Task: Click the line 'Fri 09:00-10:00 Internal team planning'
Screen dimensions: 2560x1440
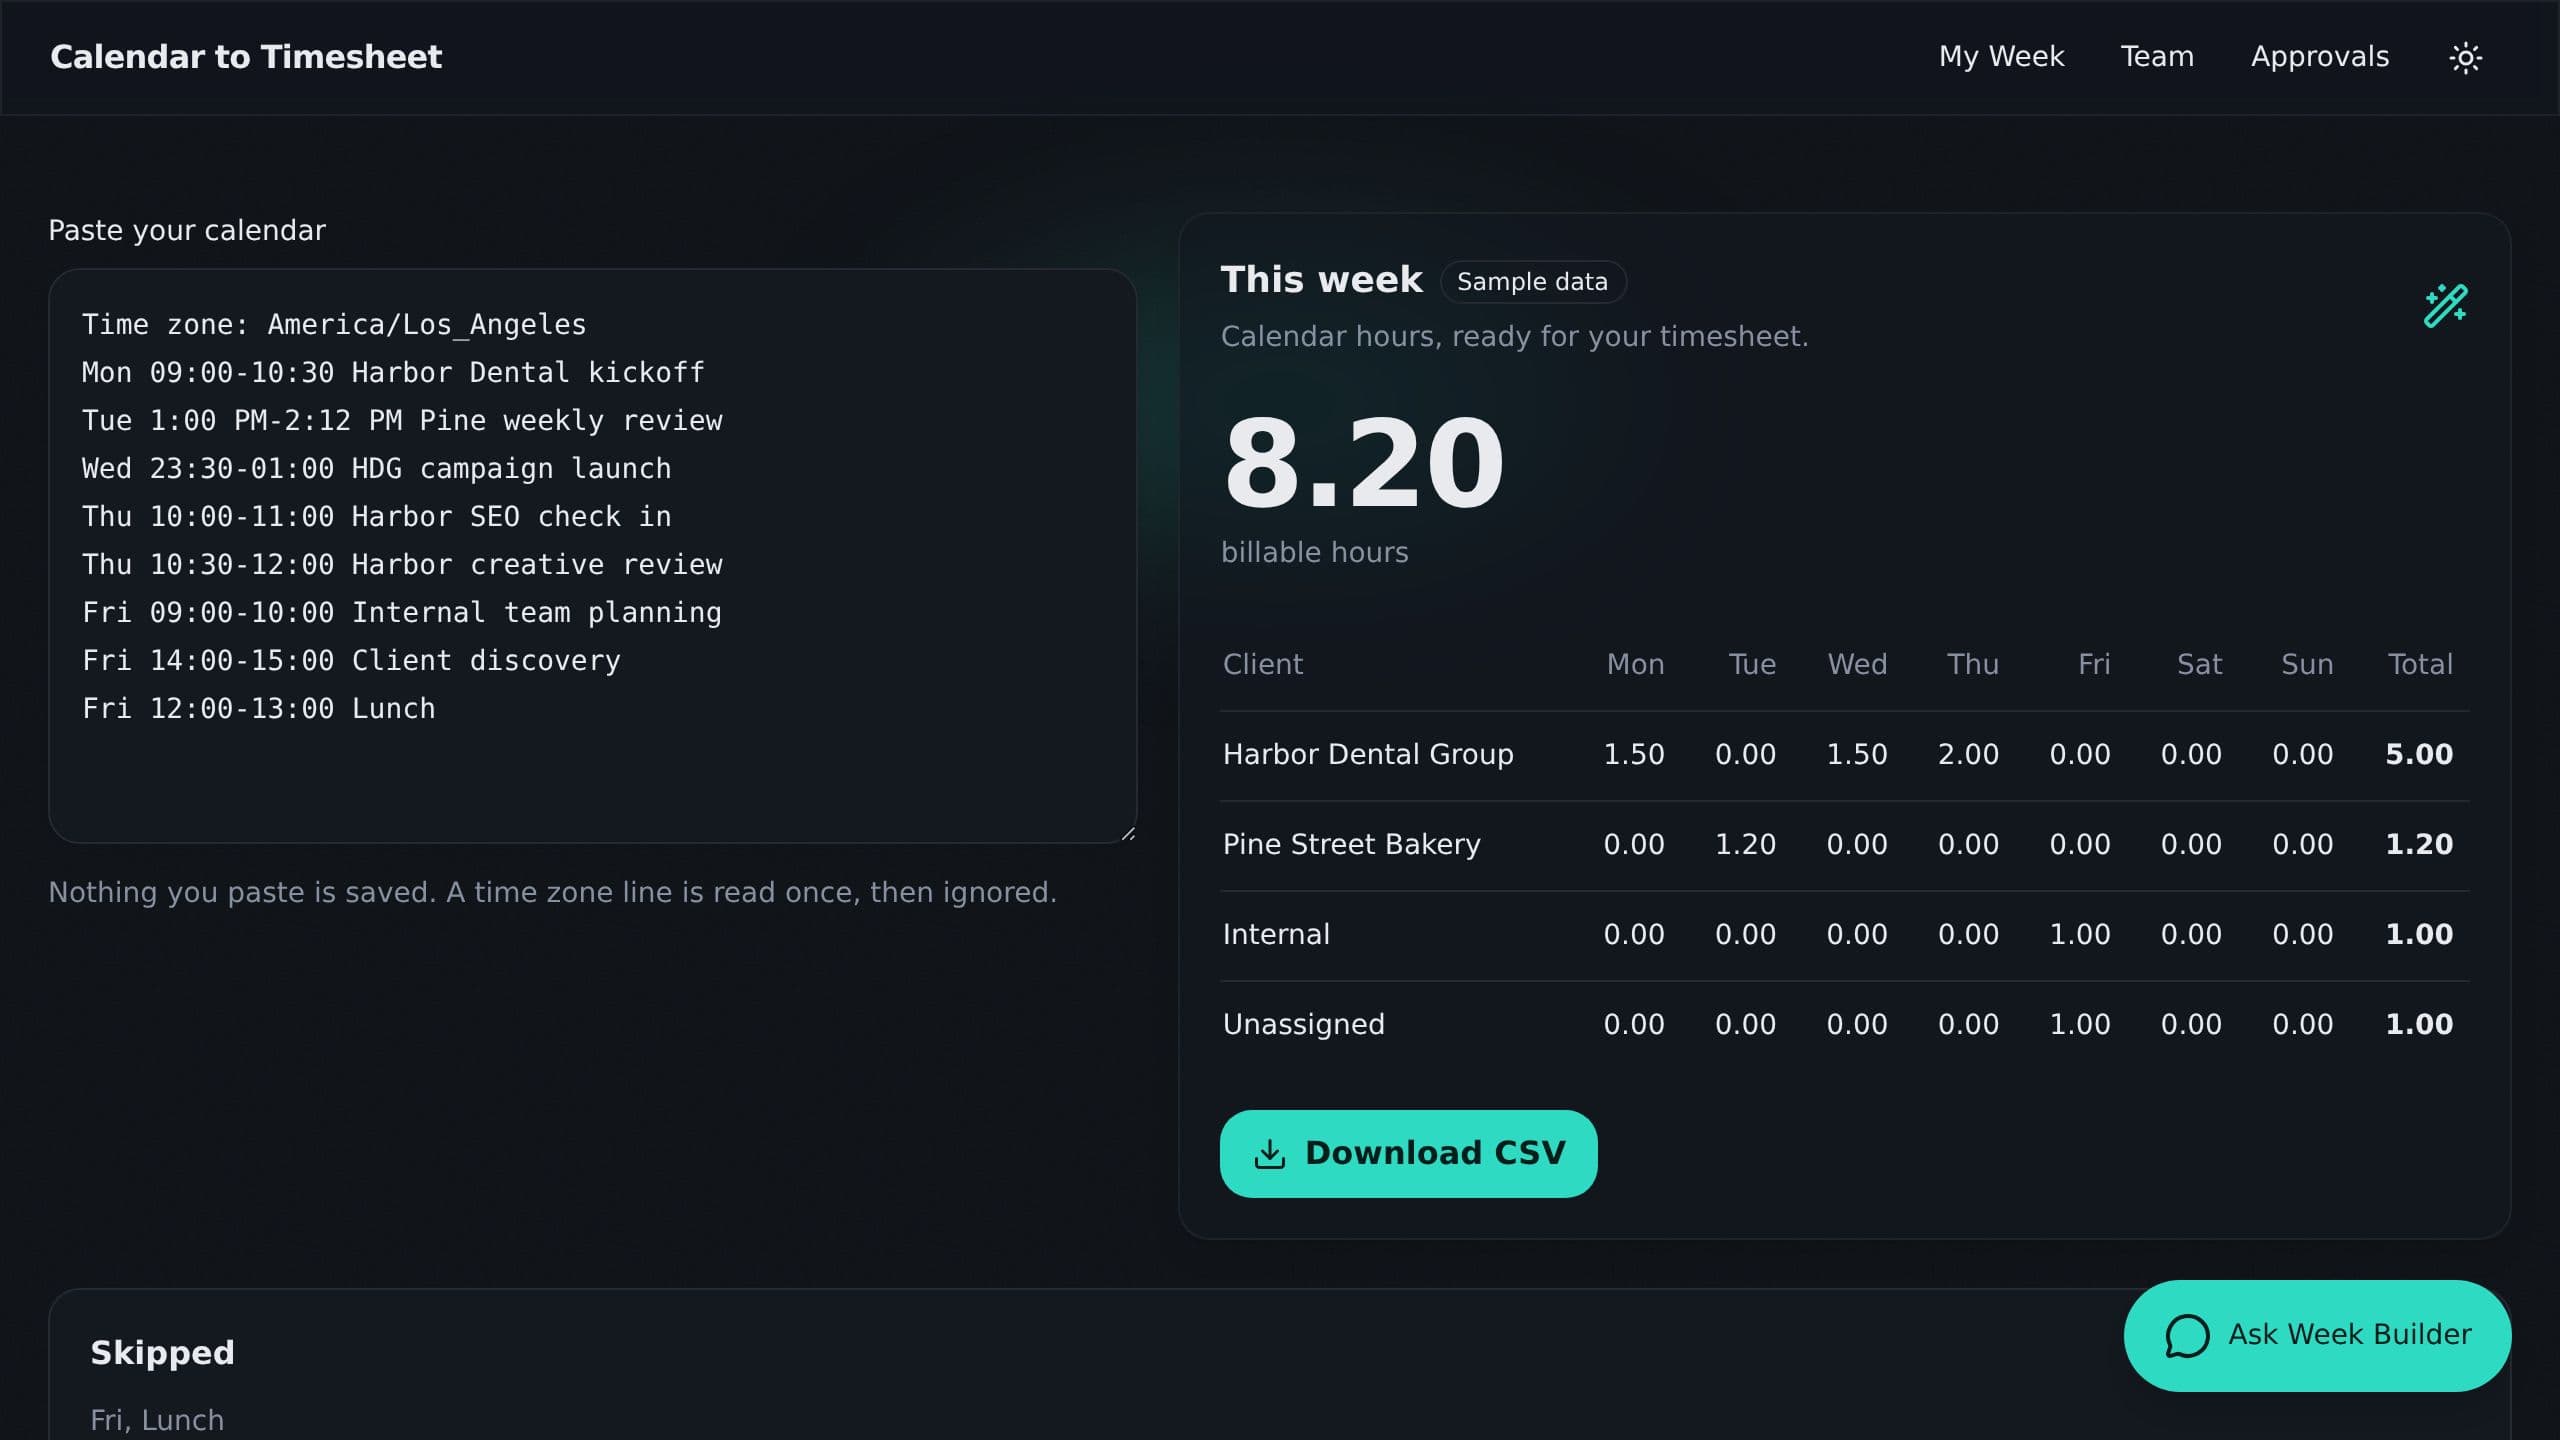Action: click(402, 613)
